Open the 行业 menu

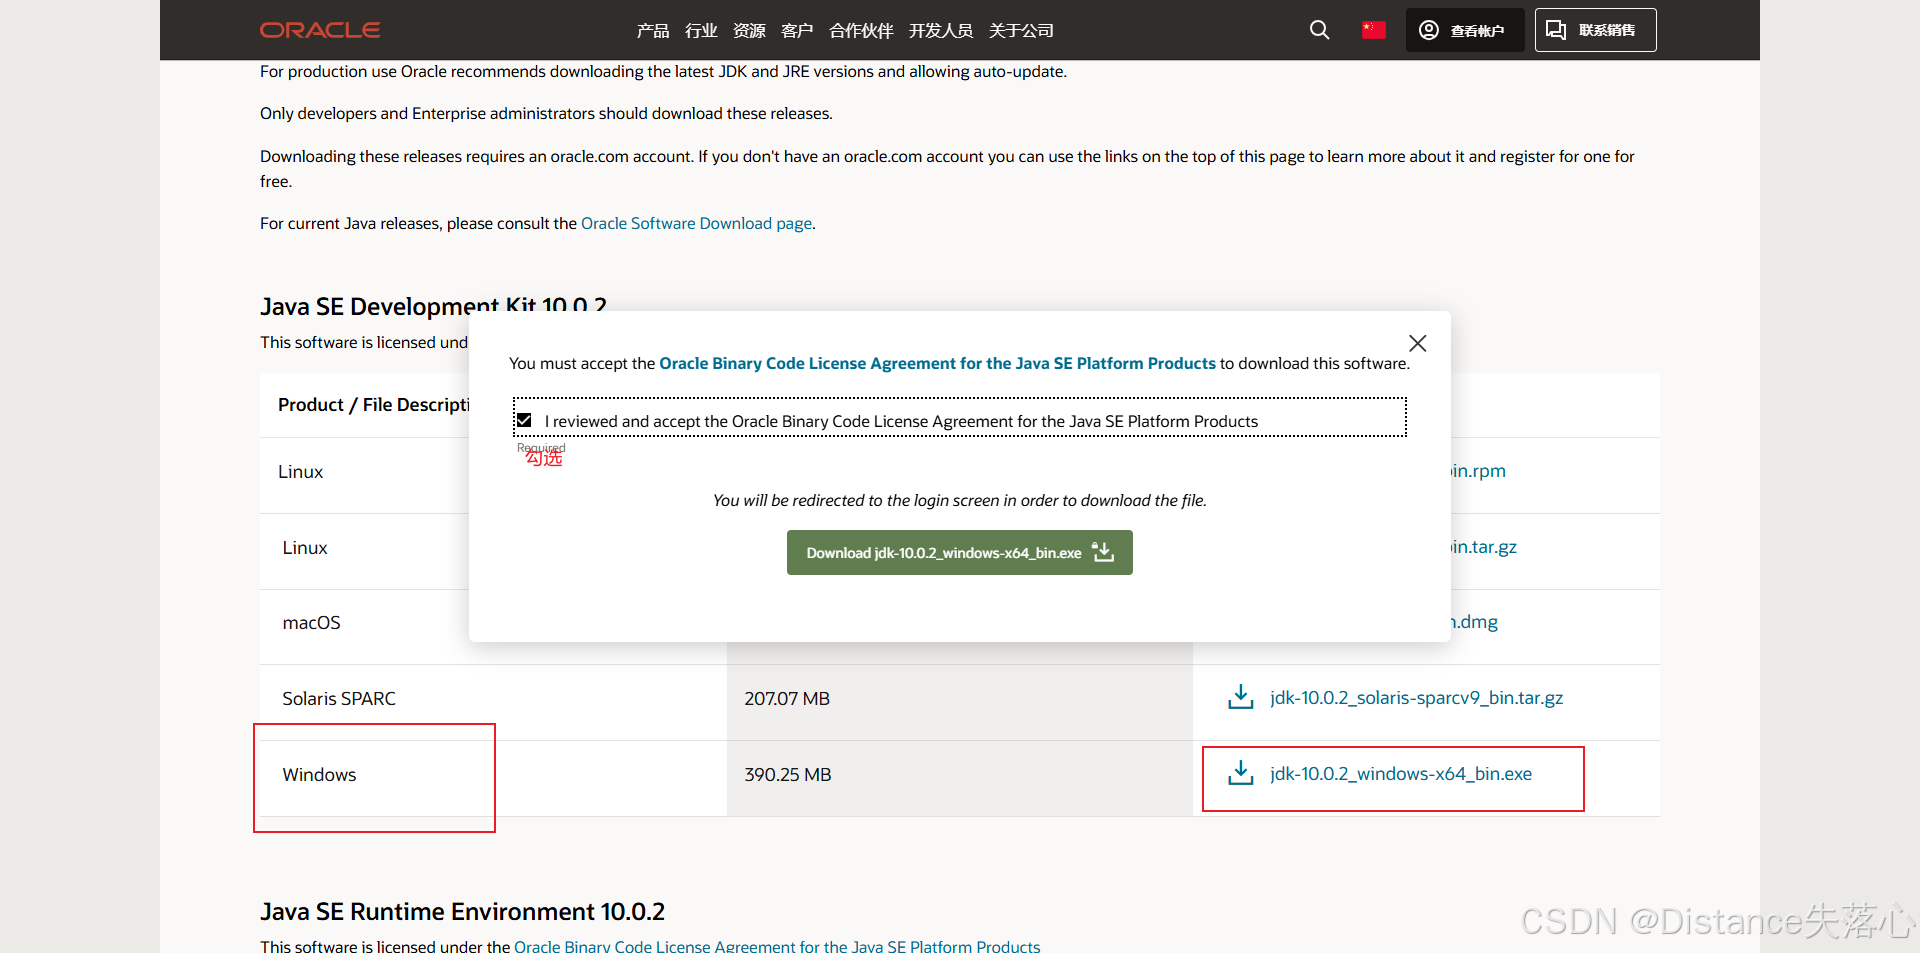point(701,31)
